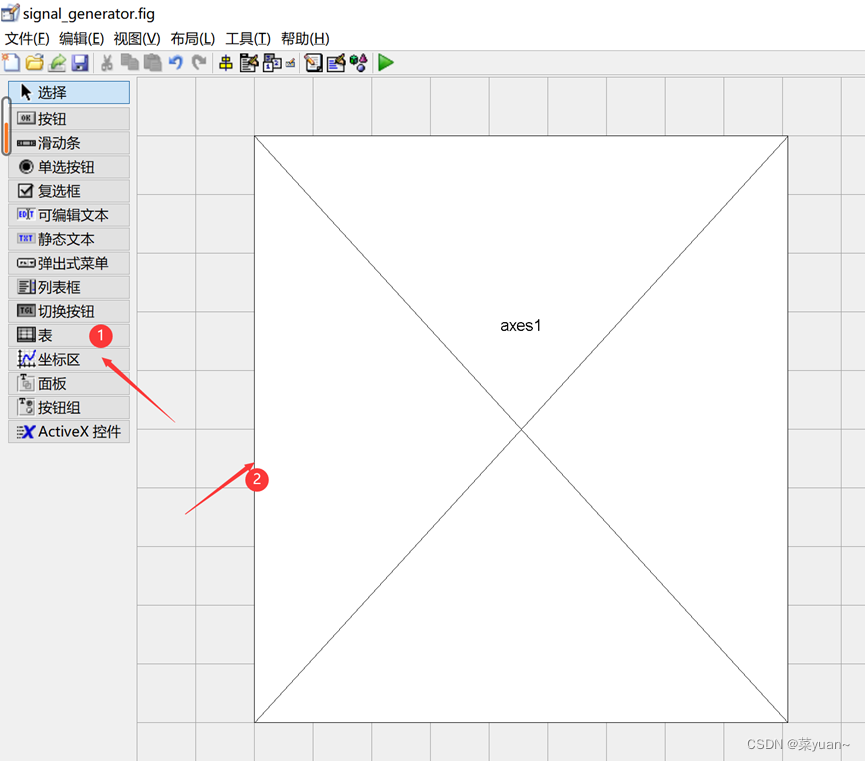Run the GUI with the green arrow
The image size is (865, 761).
385,62
